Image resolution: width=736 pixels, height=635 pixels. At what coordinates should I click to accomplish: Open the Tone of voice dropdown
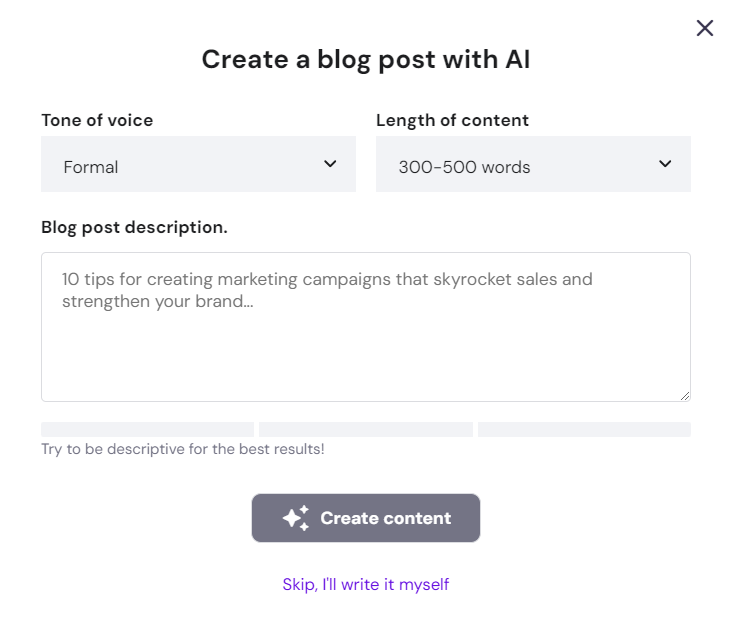[198, 165]
